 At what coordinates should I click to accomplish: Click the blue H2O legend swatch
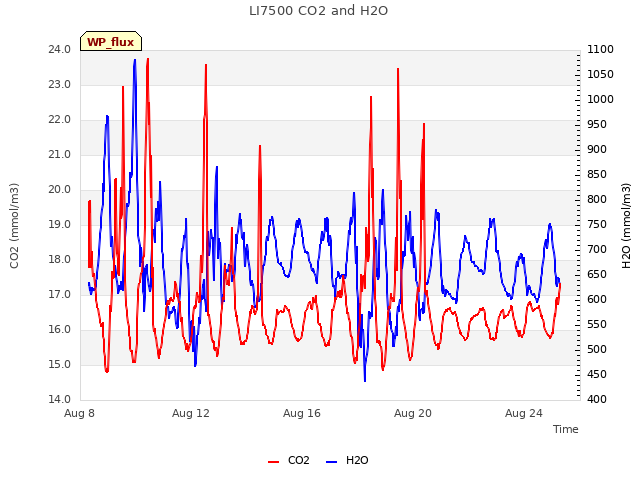[x=332, y=462]
